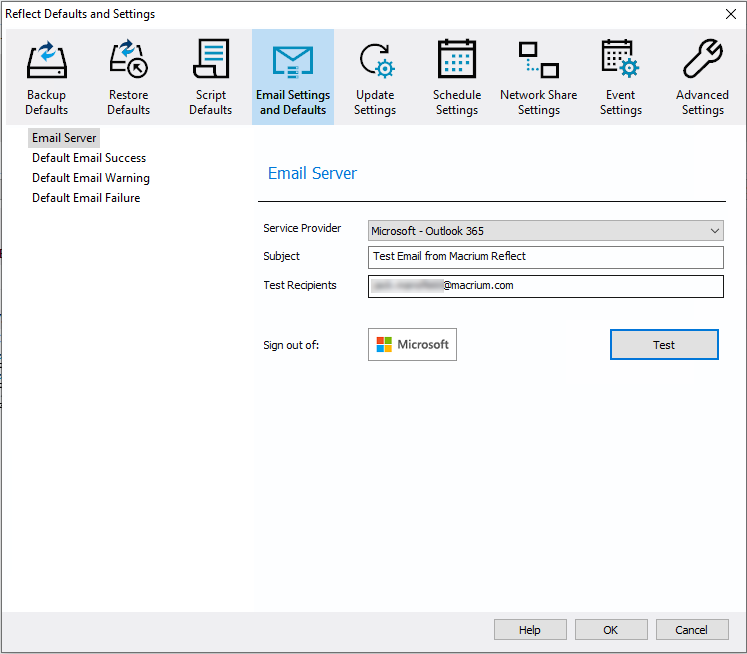The width and height of the screenshot is (747, 654).
Task: Open the Update Settings icon
Action: tap(376, 60)
